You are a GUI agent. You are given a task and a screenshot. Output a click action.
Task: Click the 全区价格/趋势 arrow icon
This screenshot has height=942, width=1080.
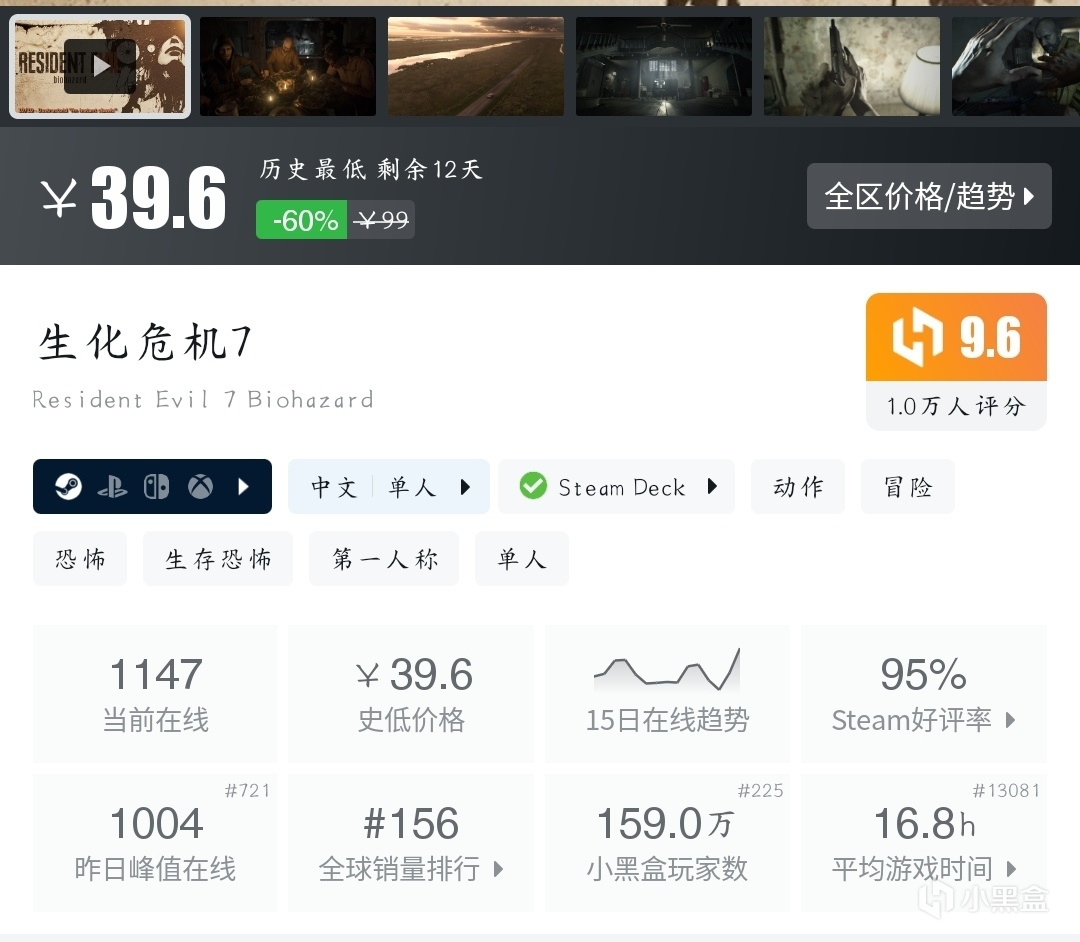(1029, 196)
